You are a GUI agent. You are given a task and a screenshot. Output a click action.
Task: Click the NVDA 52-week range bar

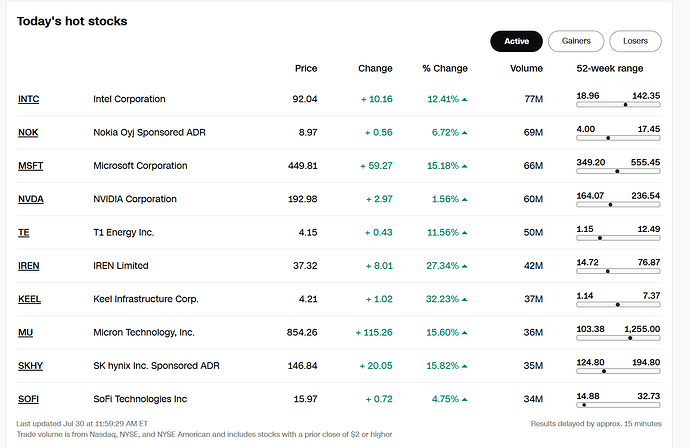[x=618, y=205]
